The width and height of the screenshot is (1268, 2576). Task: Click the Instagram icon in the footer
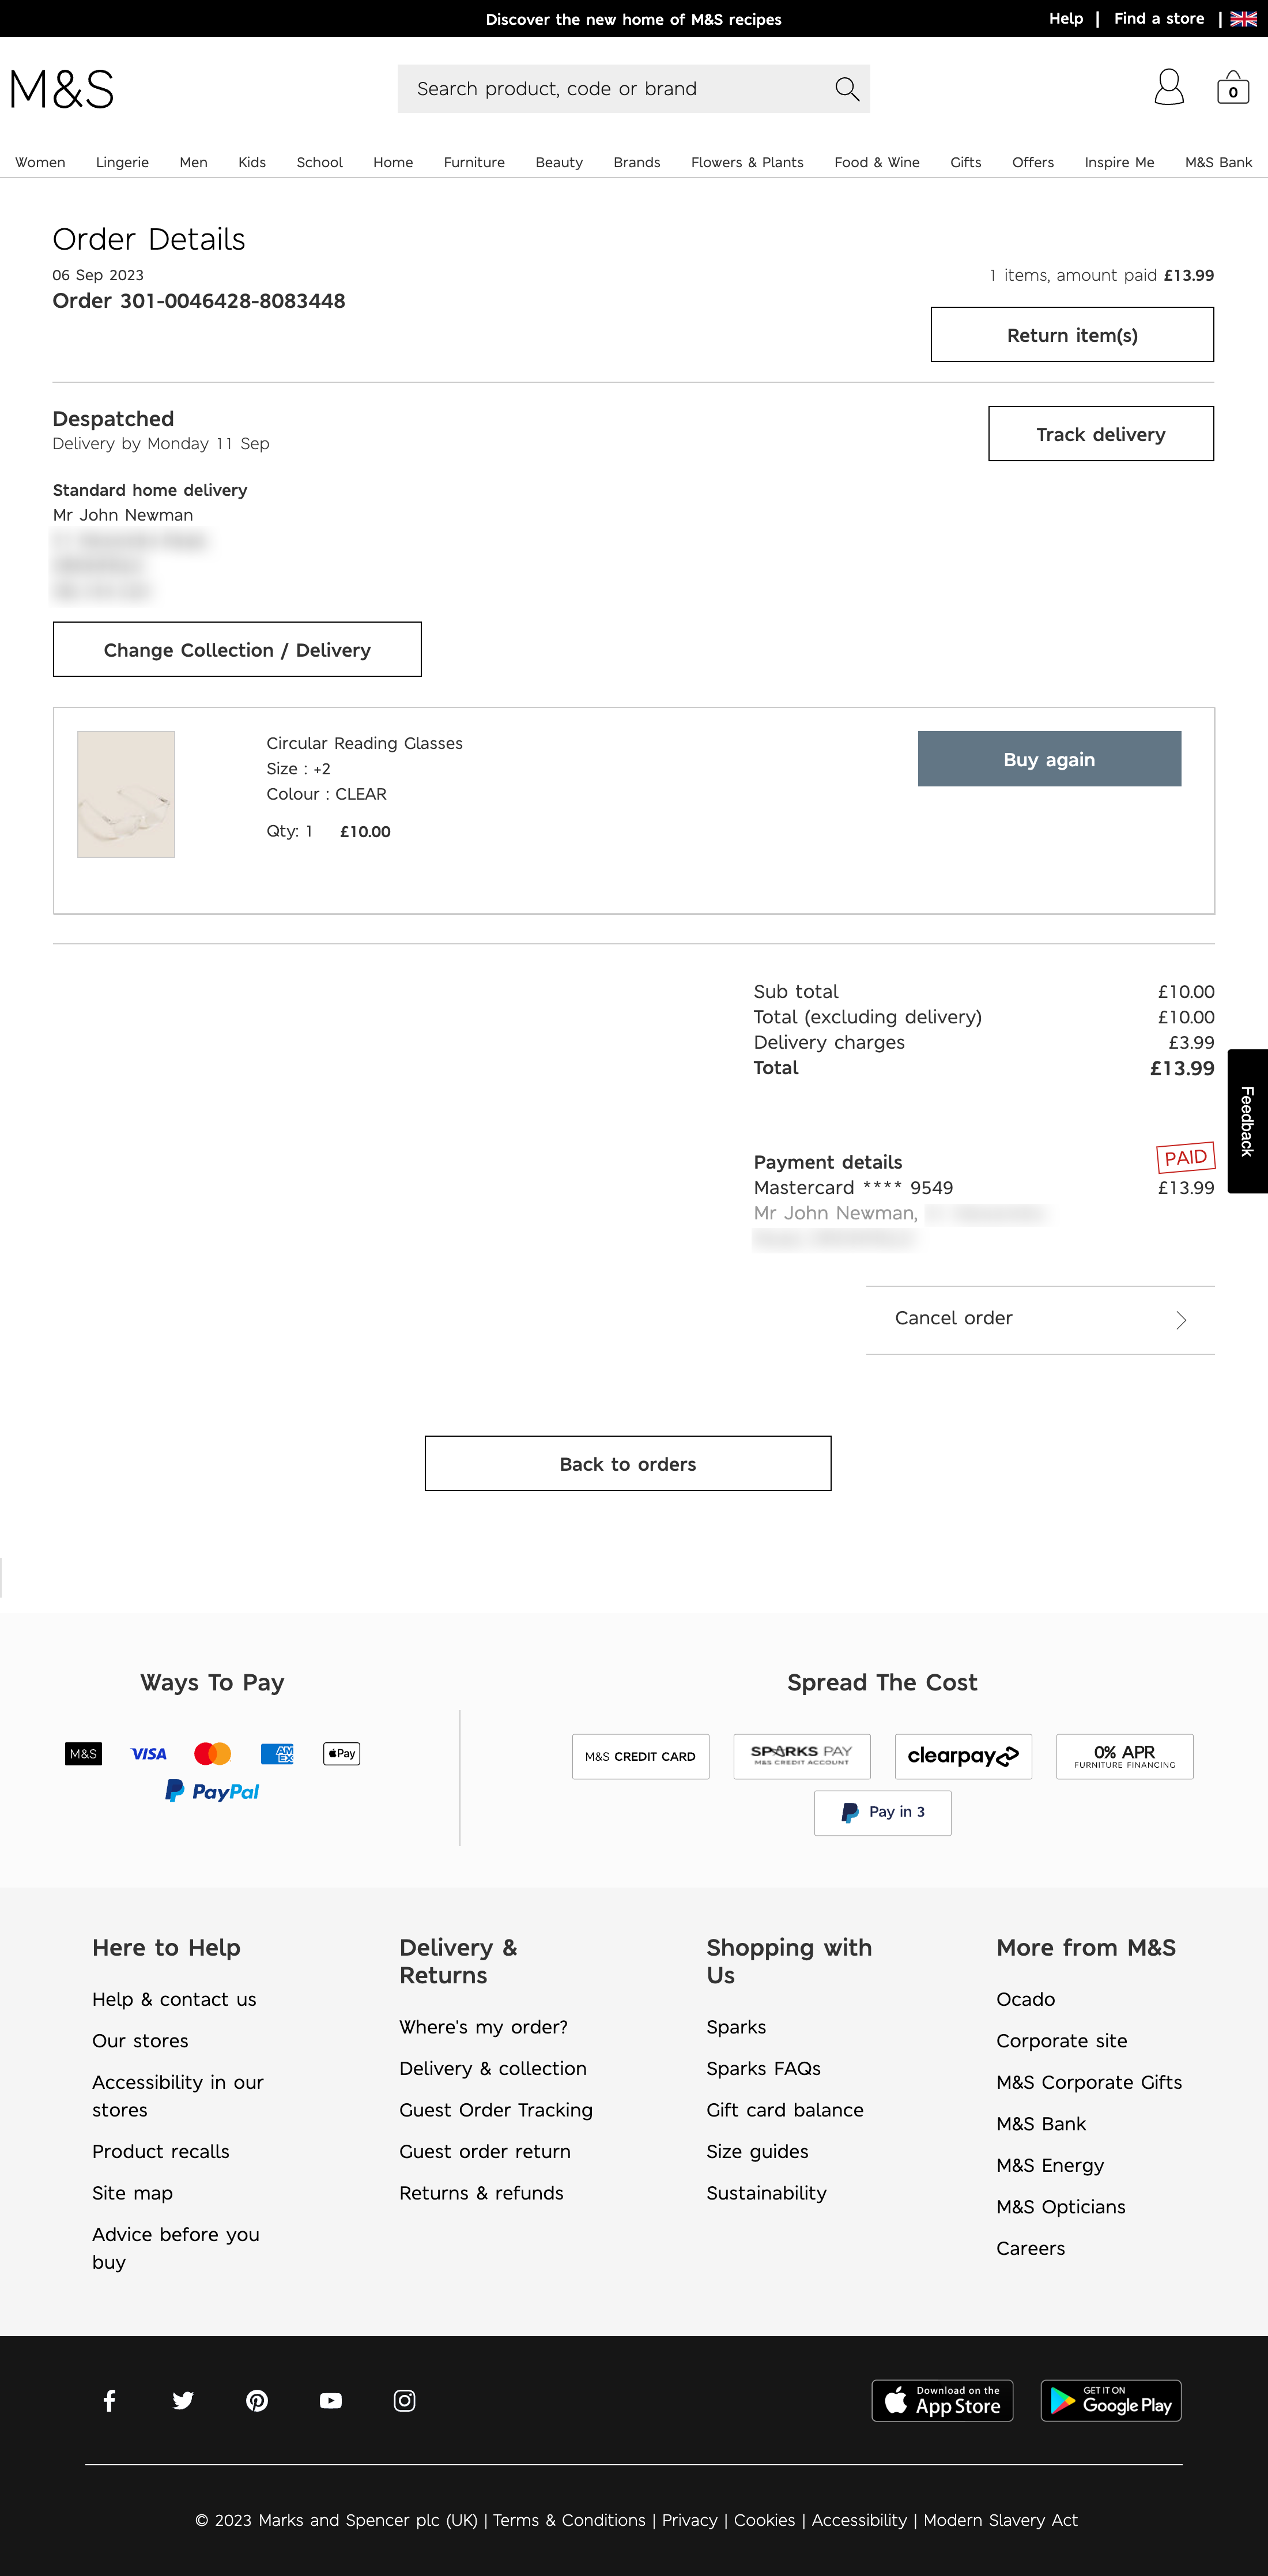[404, 2400]
